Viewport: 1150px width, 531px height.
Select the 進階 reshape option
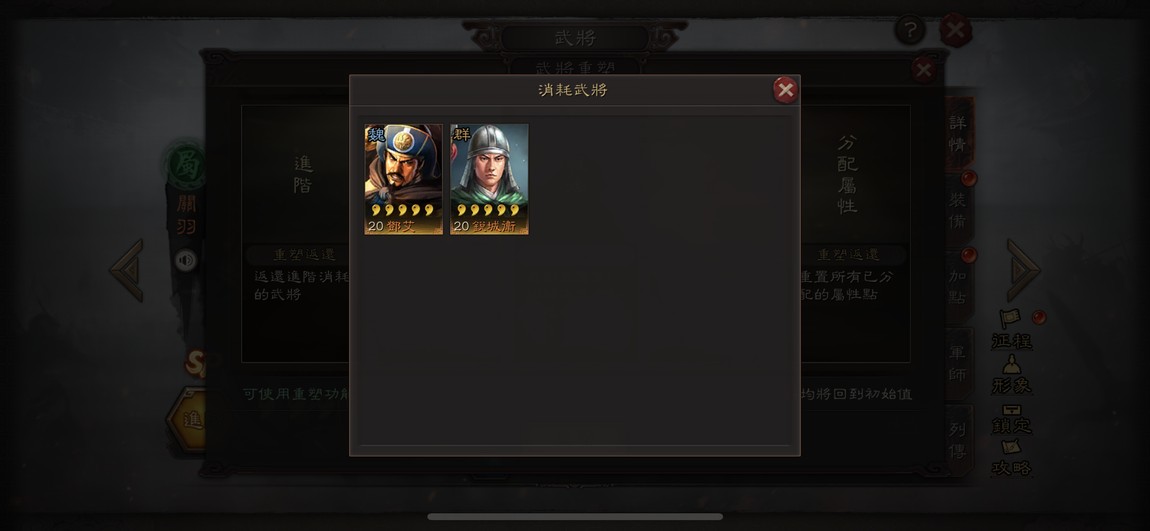(x=302, y=175)
